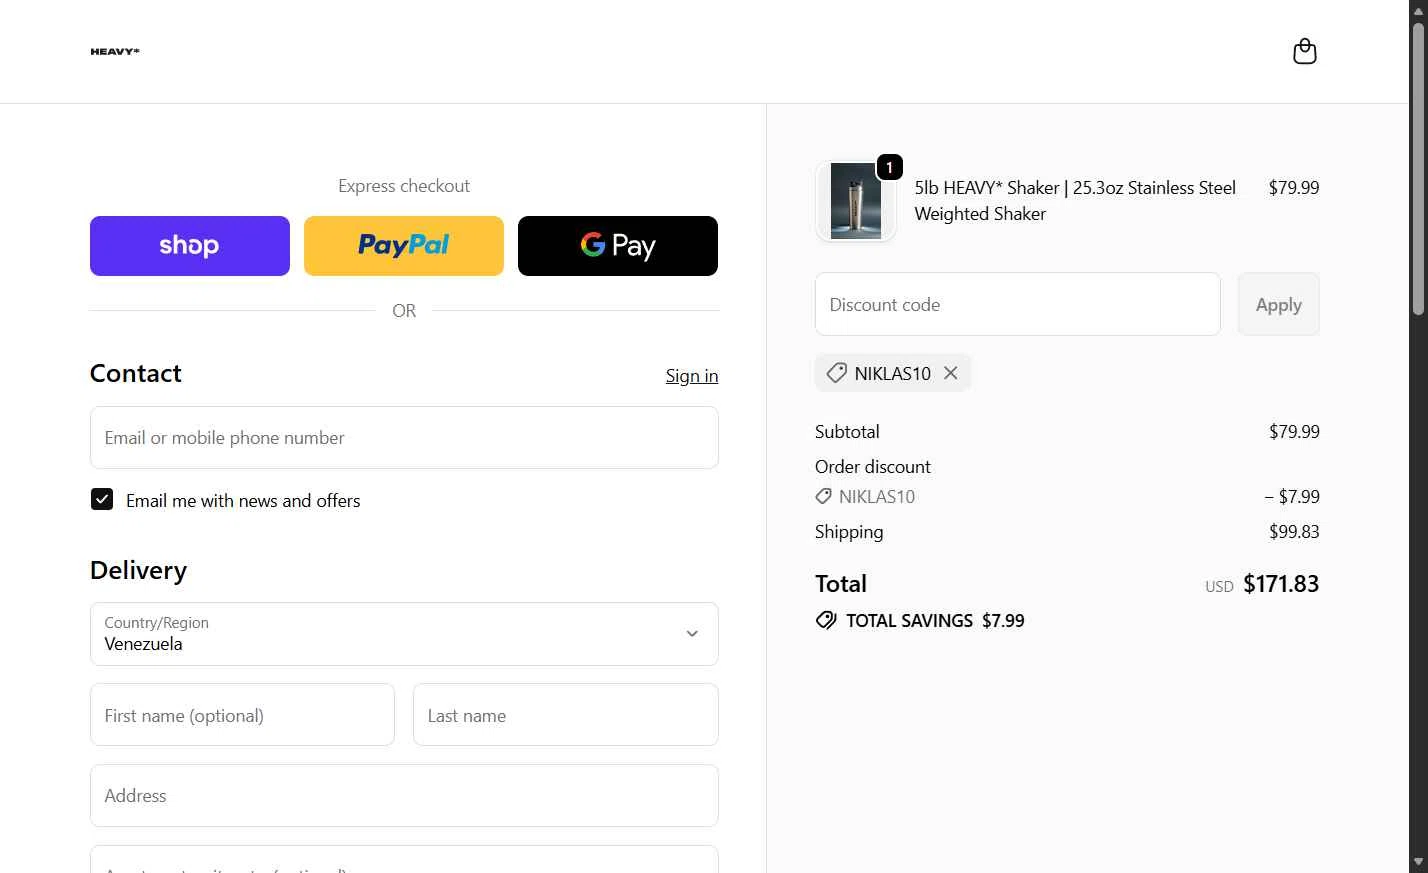The image size is (1428, 873).
Task: Click the discount amount – $7.99
Action: pyautogui.click(x=1292, y=497)
